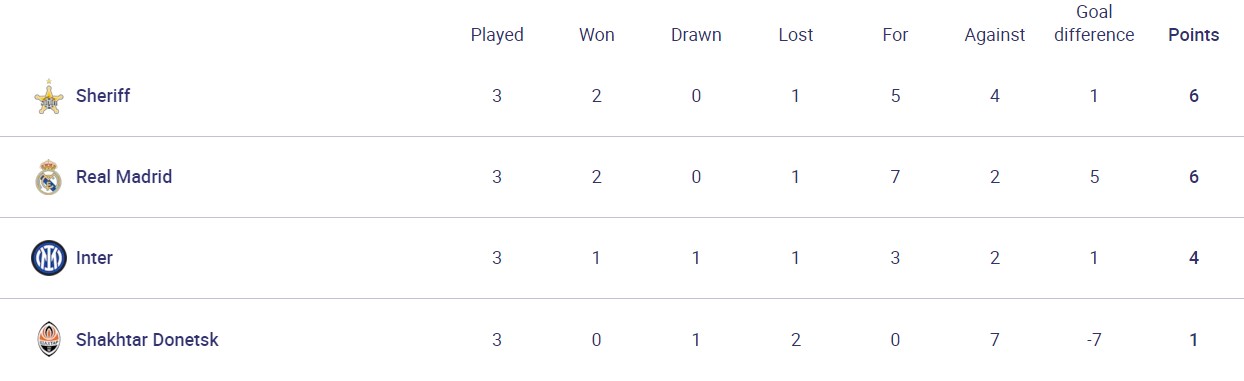1244x381 pixels.
Task: Click the Shakhtar Donetsk crest icon
Action: click(48, 339)
